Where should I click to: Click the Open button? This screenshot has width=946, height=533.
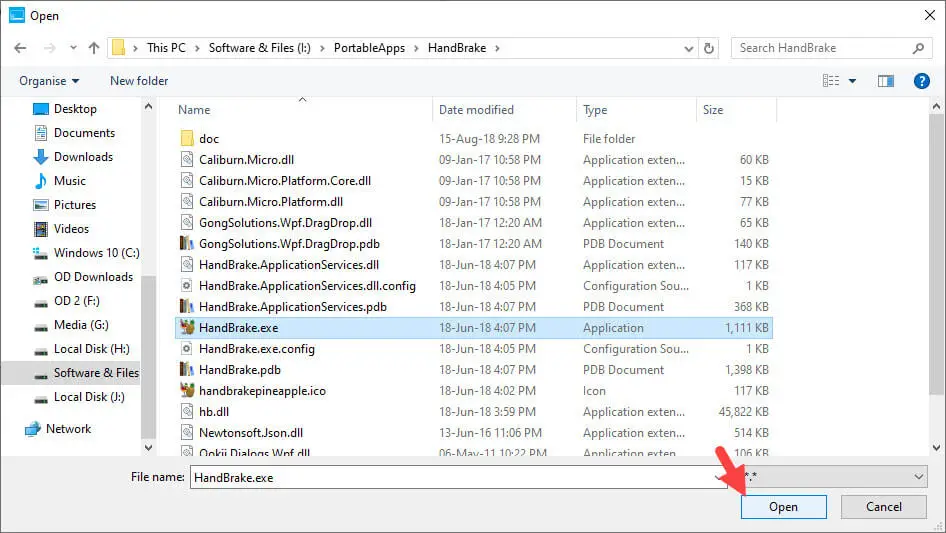783,507
